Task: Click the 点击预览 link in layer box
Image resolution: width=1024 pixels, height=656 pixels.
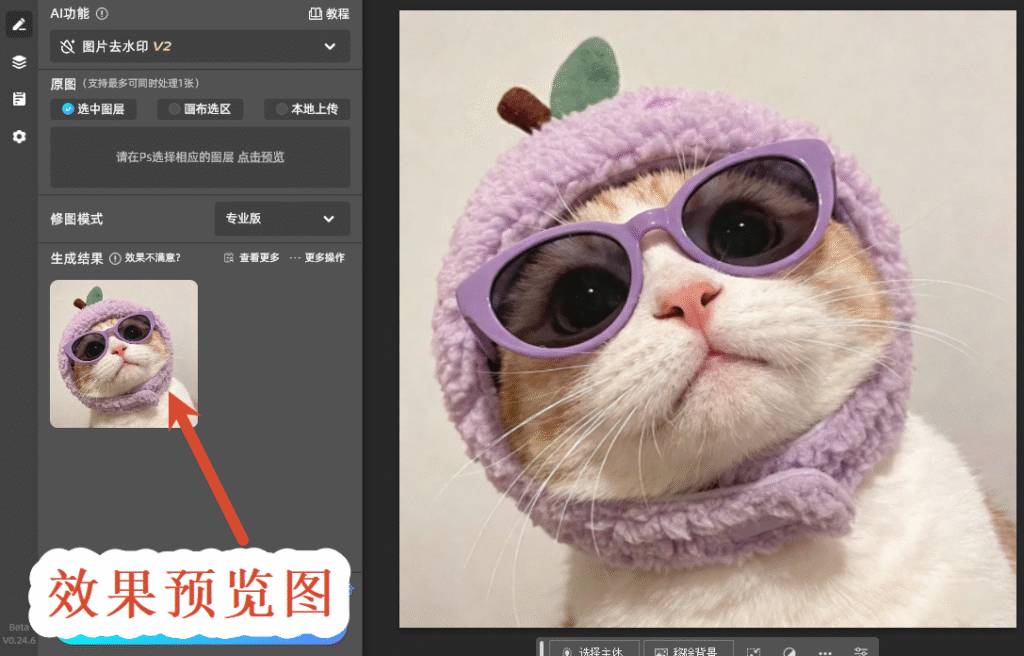Action: (261, 157)
